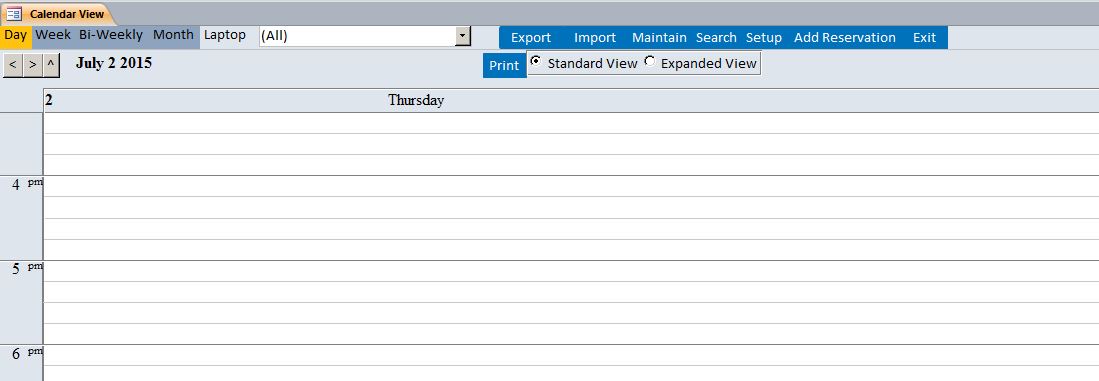Open the Laptop filter dropdown arrow

pos(463,36)
